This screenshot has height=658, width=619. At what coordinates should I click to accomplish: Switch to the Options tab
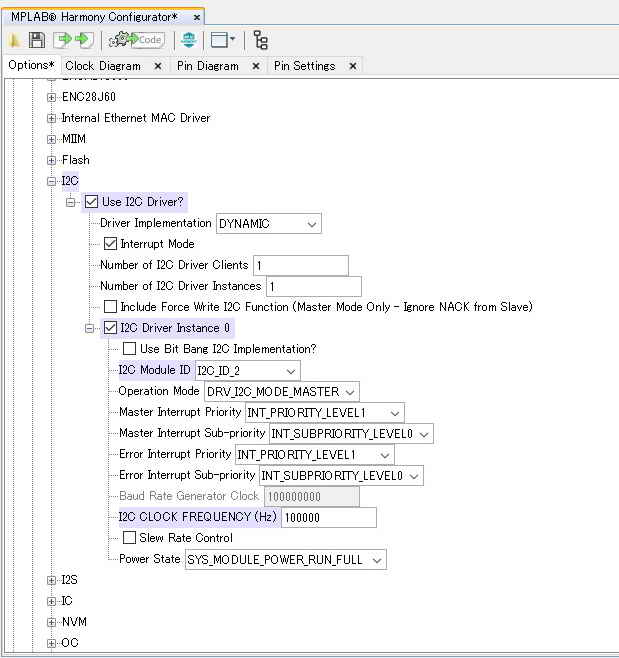(x=31, y=65)
